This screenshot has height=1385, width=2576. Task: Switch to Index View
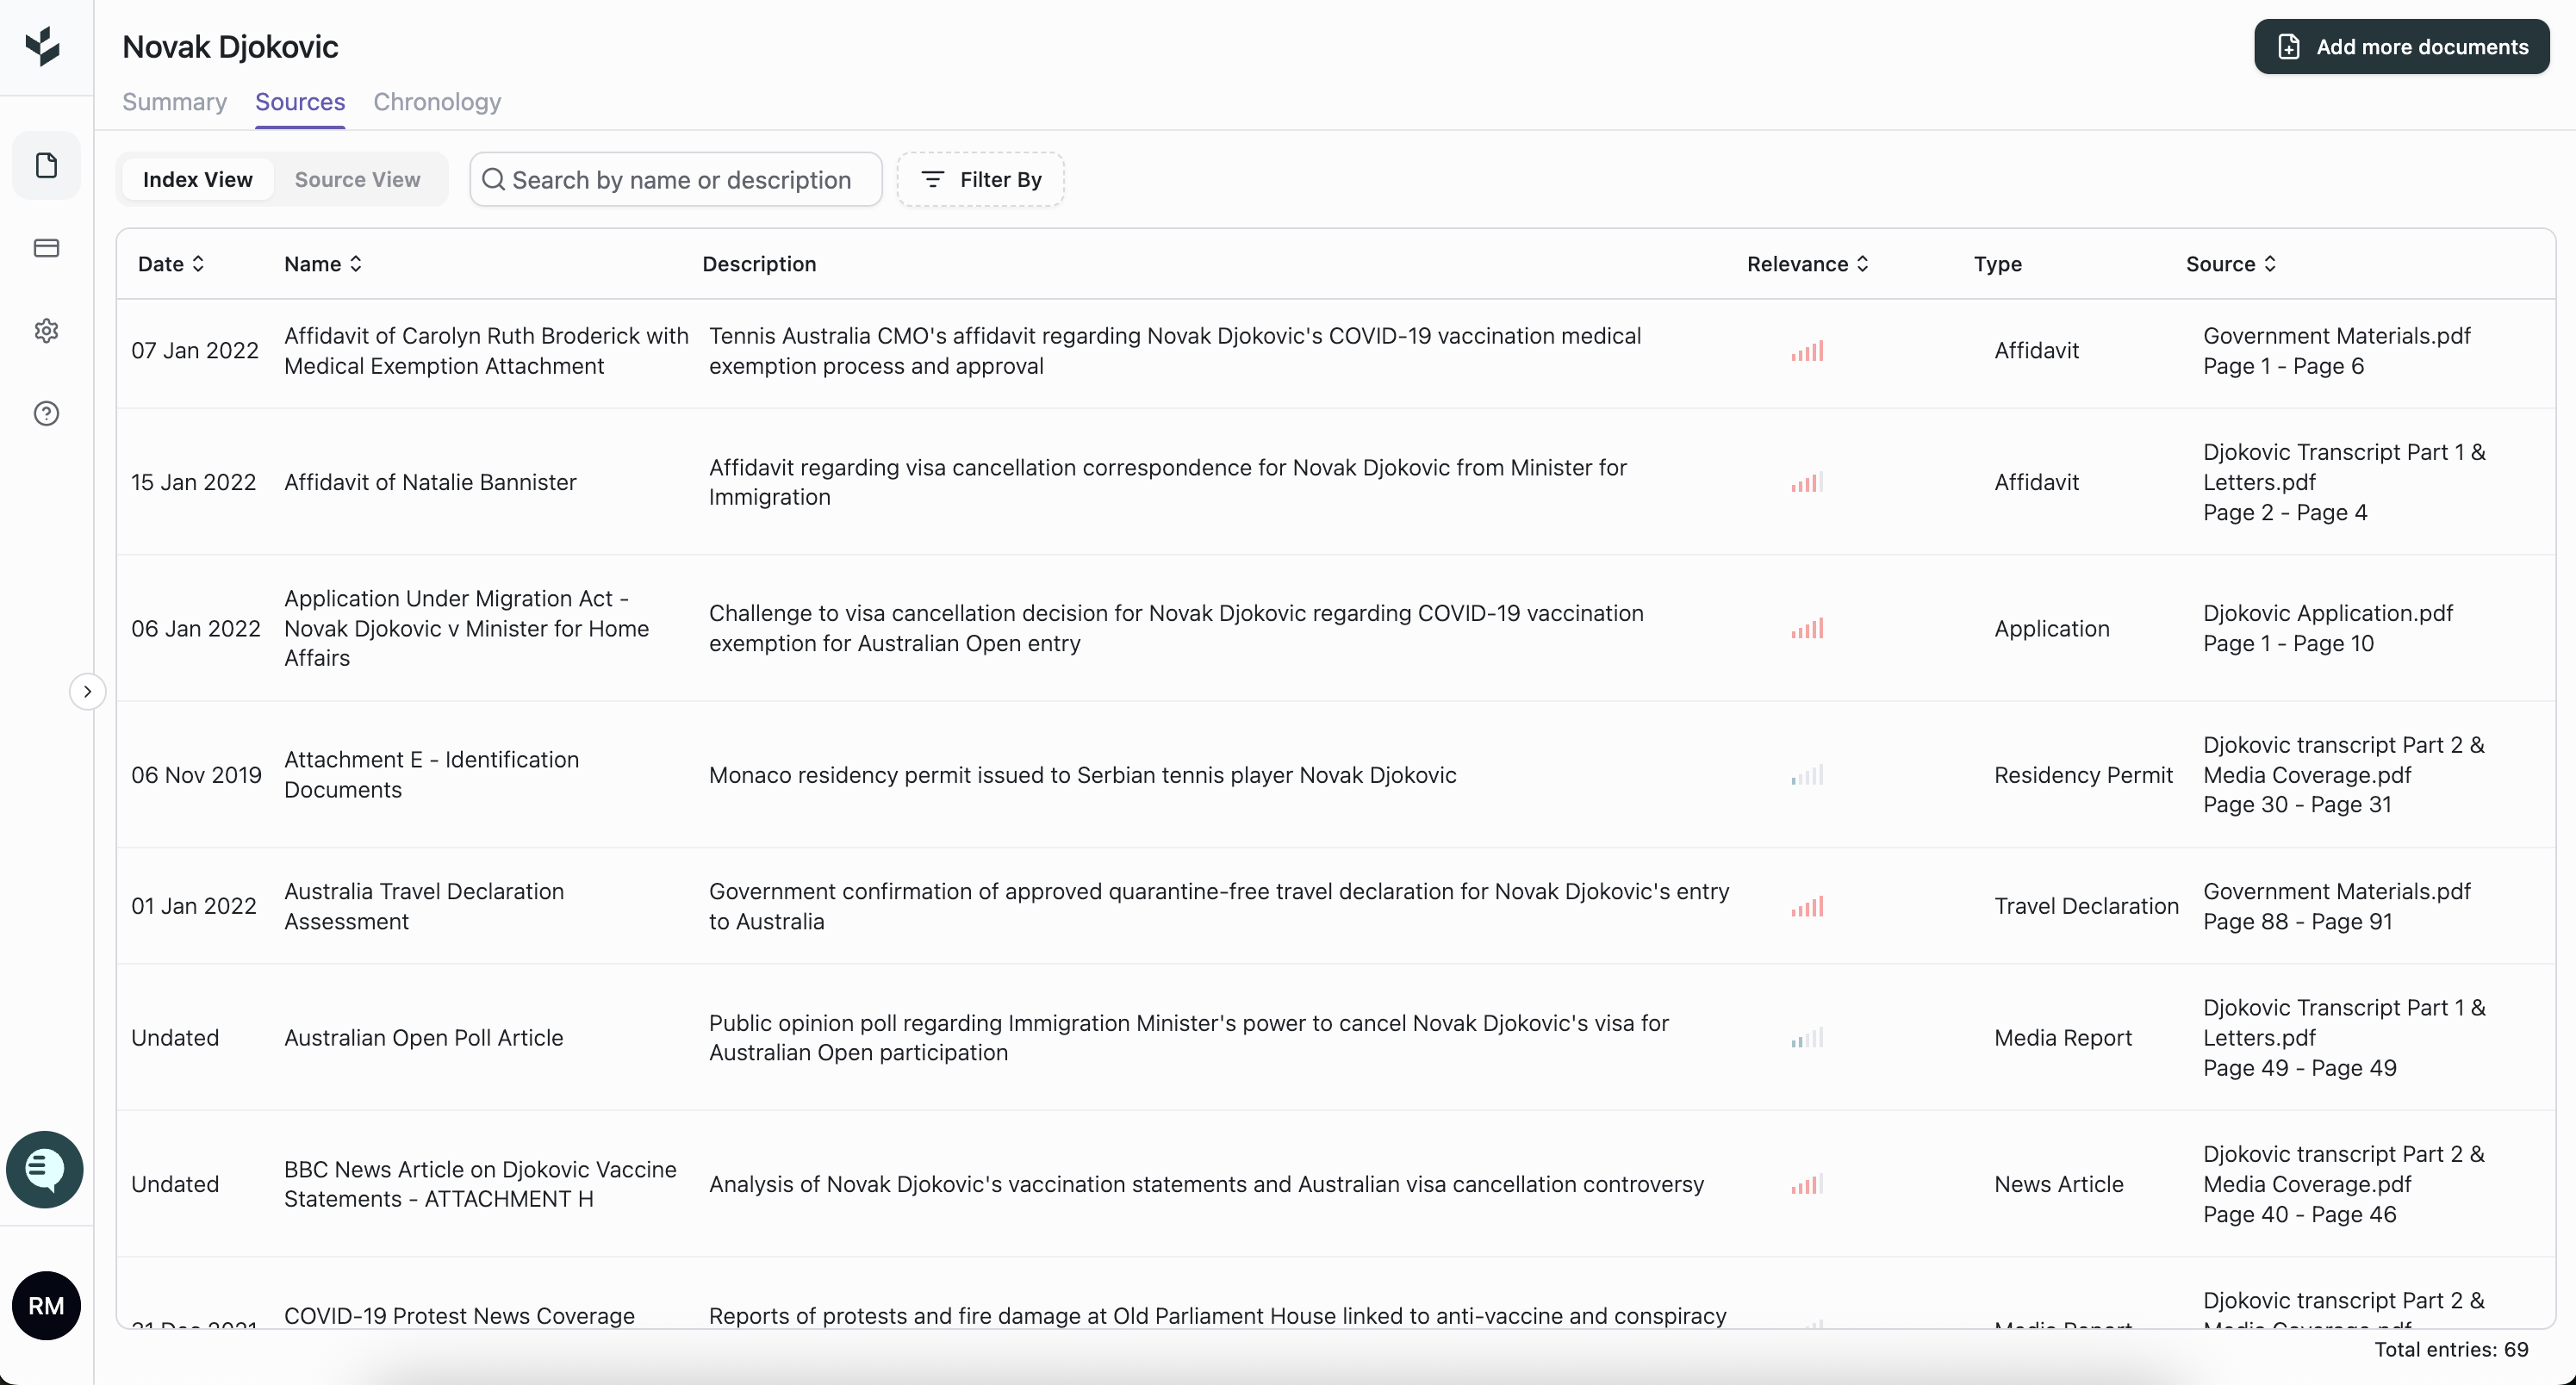tap(197, 180)
